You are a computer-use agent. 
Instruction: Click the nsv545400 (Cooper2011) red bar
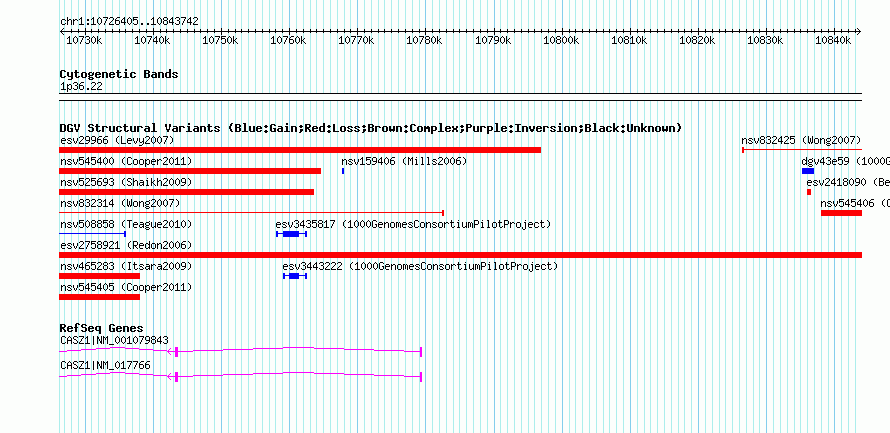point(190,171)
